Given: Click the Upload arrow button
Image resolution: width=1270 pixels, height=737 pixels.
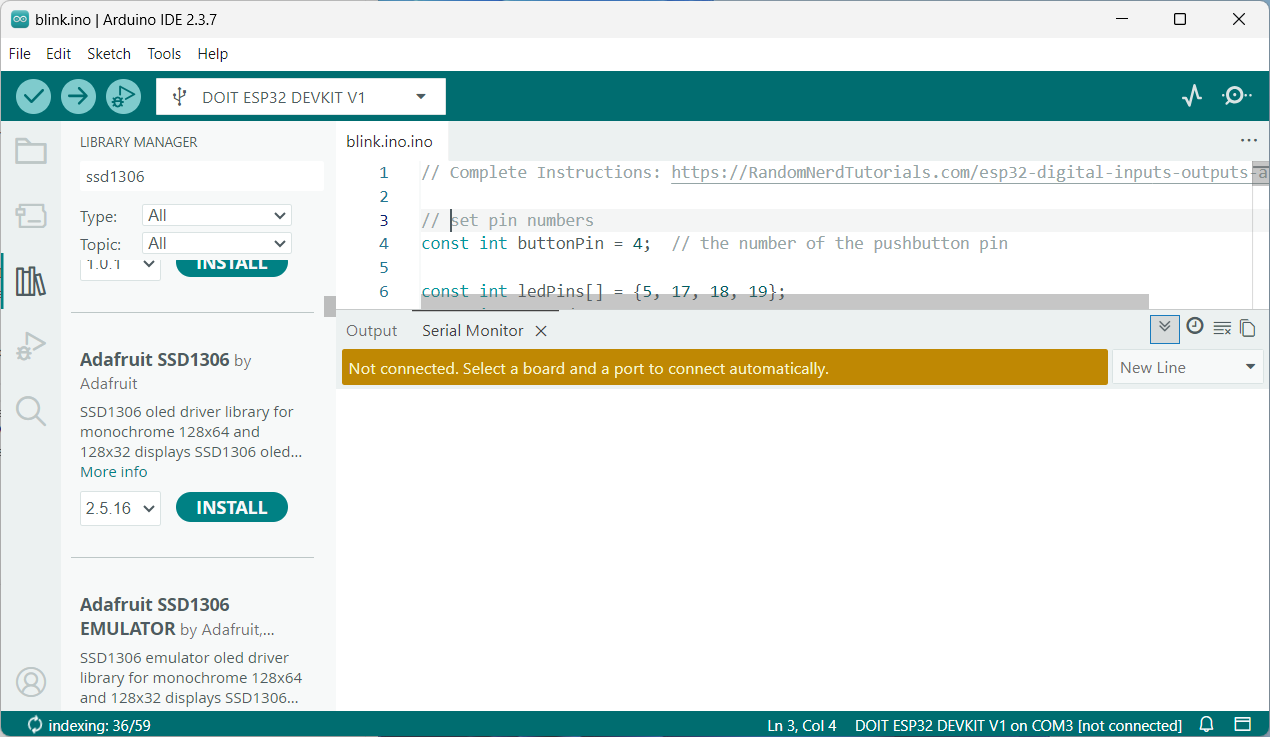Looking at the screenshot, I should click(x=78, y=96).
